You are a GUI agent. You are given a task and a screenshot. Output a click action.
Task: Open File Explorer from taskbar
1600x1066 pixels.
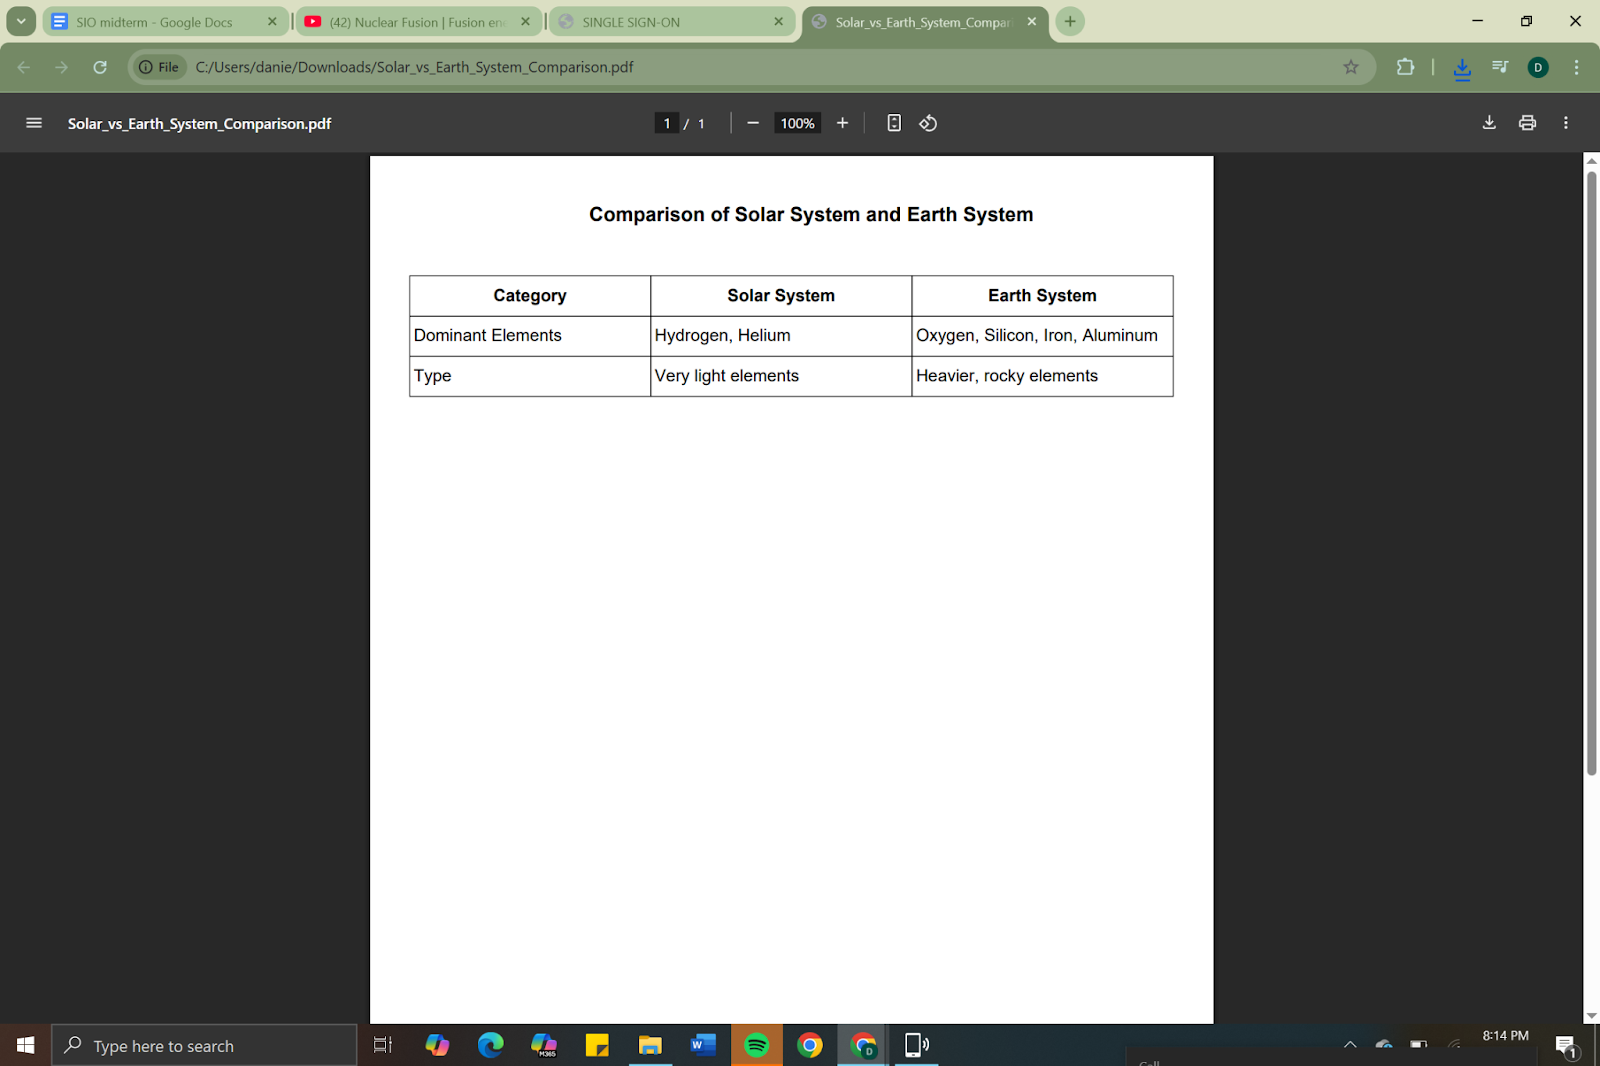650,1045
